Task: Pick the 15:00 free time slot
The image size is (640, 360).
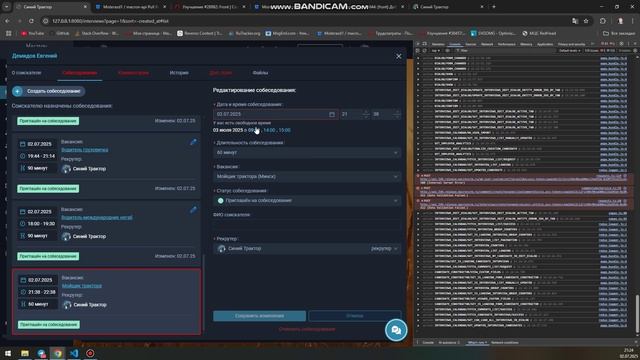Action: click(x=284, y=130)
